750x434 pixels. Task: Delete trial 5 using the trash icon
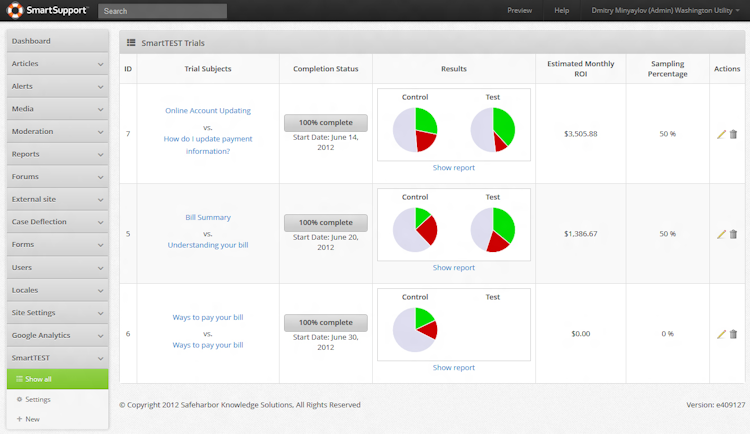pos(733,234)
